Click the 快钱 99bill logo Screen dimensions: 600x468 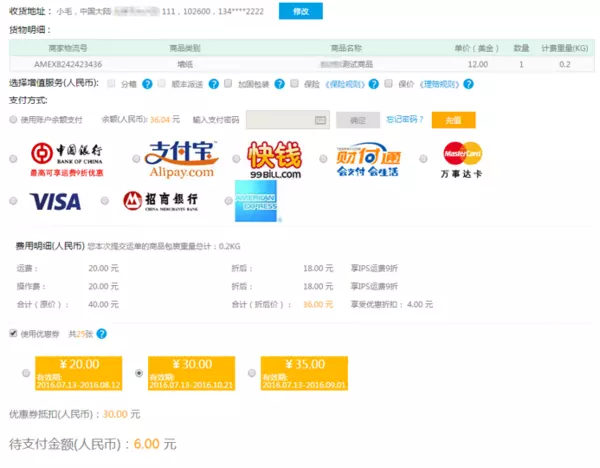pos(275,159)
